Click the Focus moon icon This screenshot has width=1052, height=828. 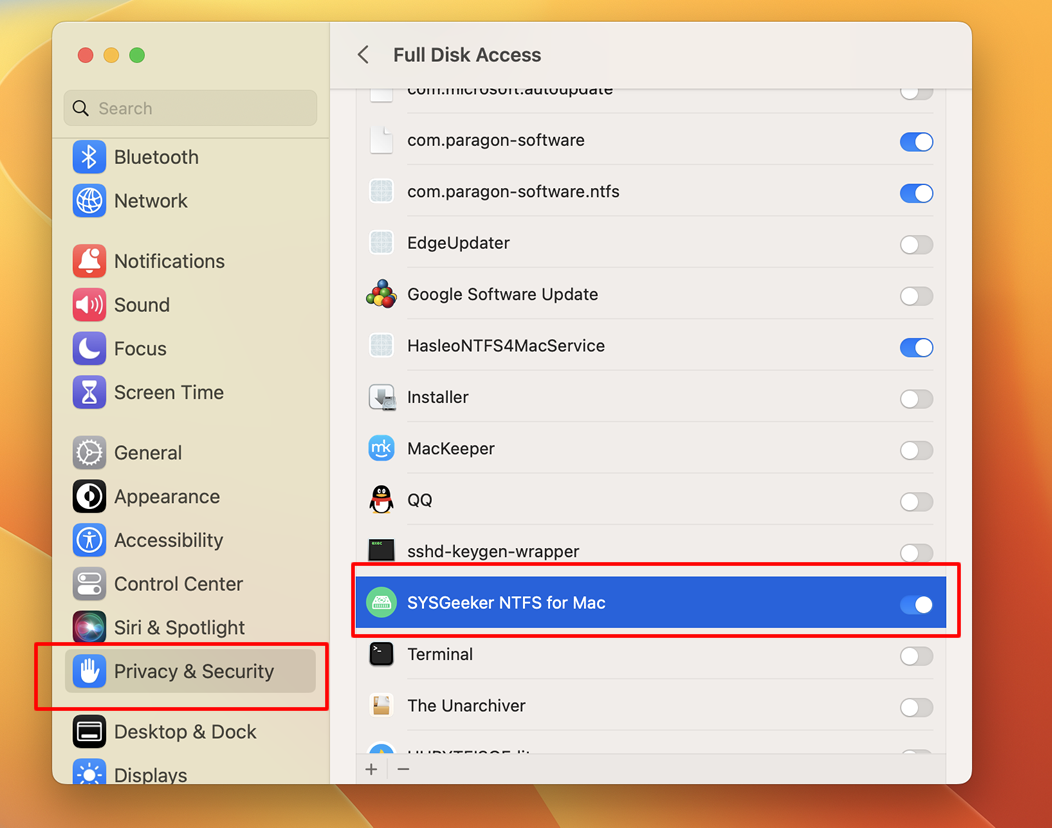[89, 348]
